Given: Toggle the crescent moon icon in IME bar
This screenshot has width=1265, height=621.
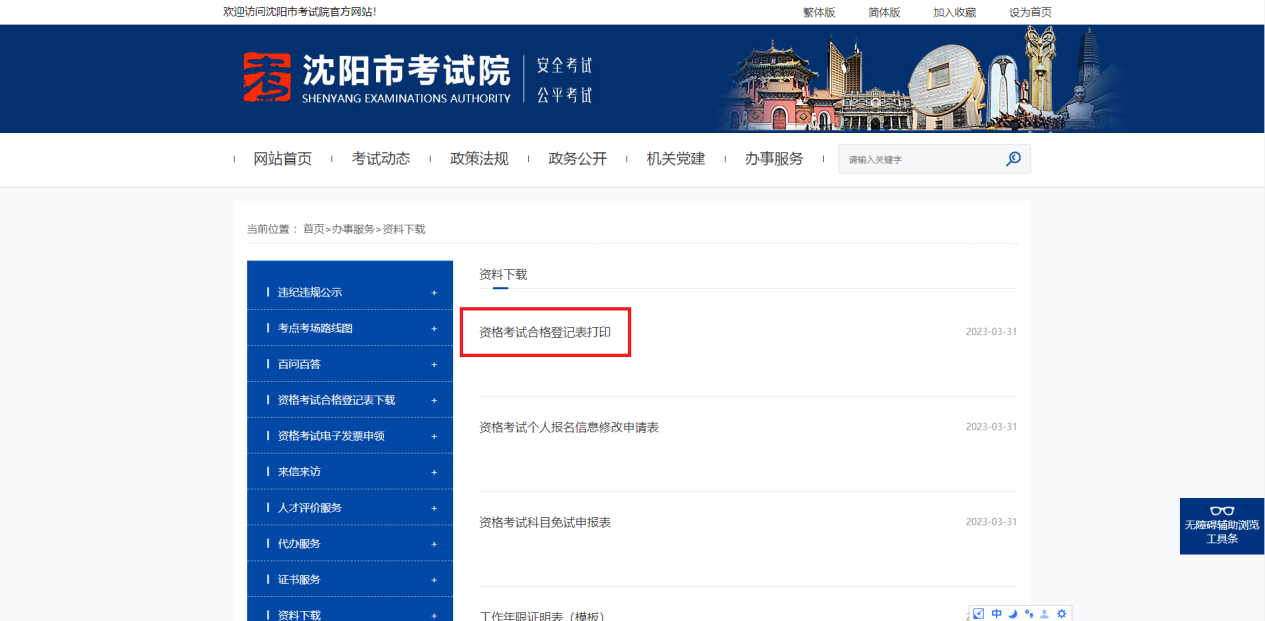Looking at the screenshot, I should click(x=1012, y=614).
